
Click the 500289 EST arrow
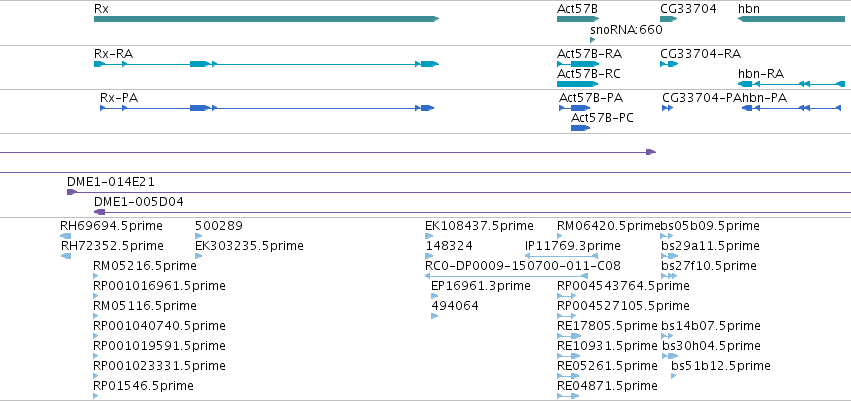(198, 236)
